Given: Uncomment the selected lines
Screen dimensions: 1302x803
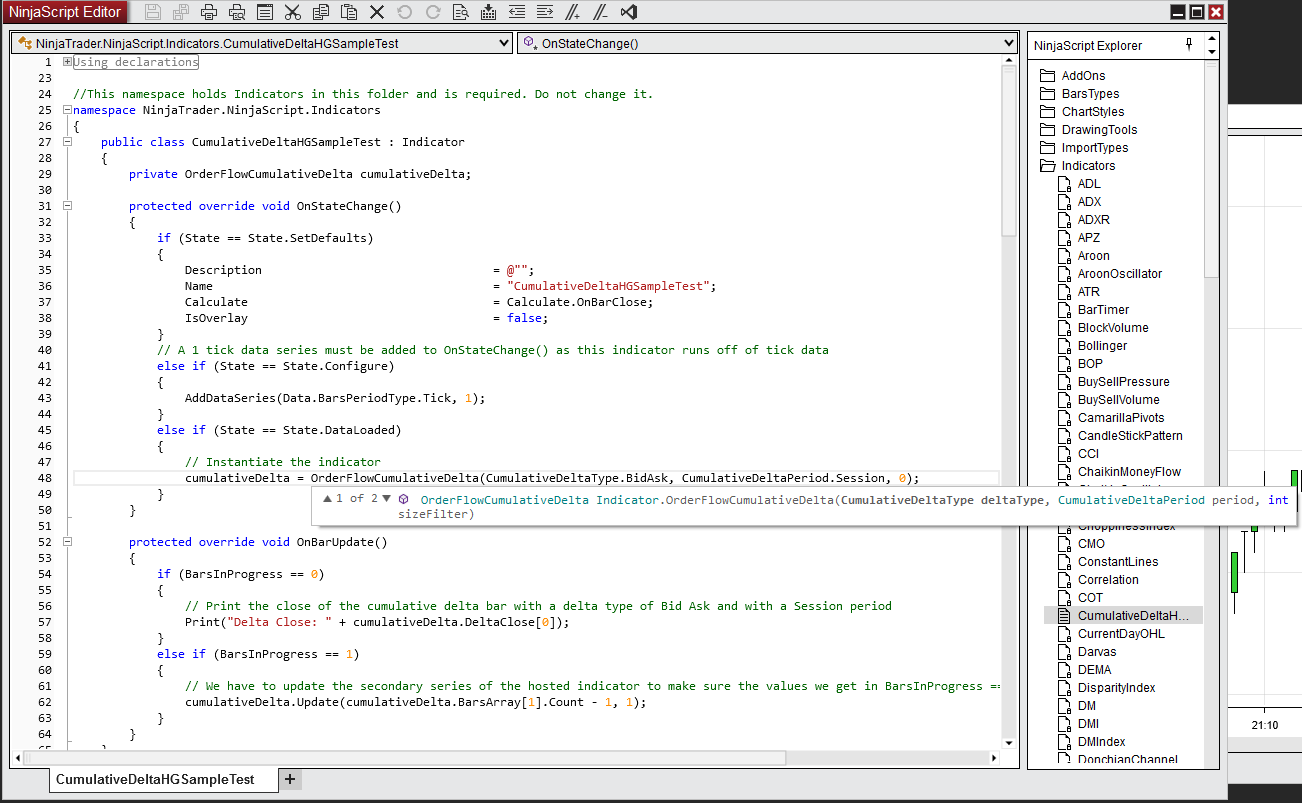Looking at the screenshot, I should (x=601, y=12).
